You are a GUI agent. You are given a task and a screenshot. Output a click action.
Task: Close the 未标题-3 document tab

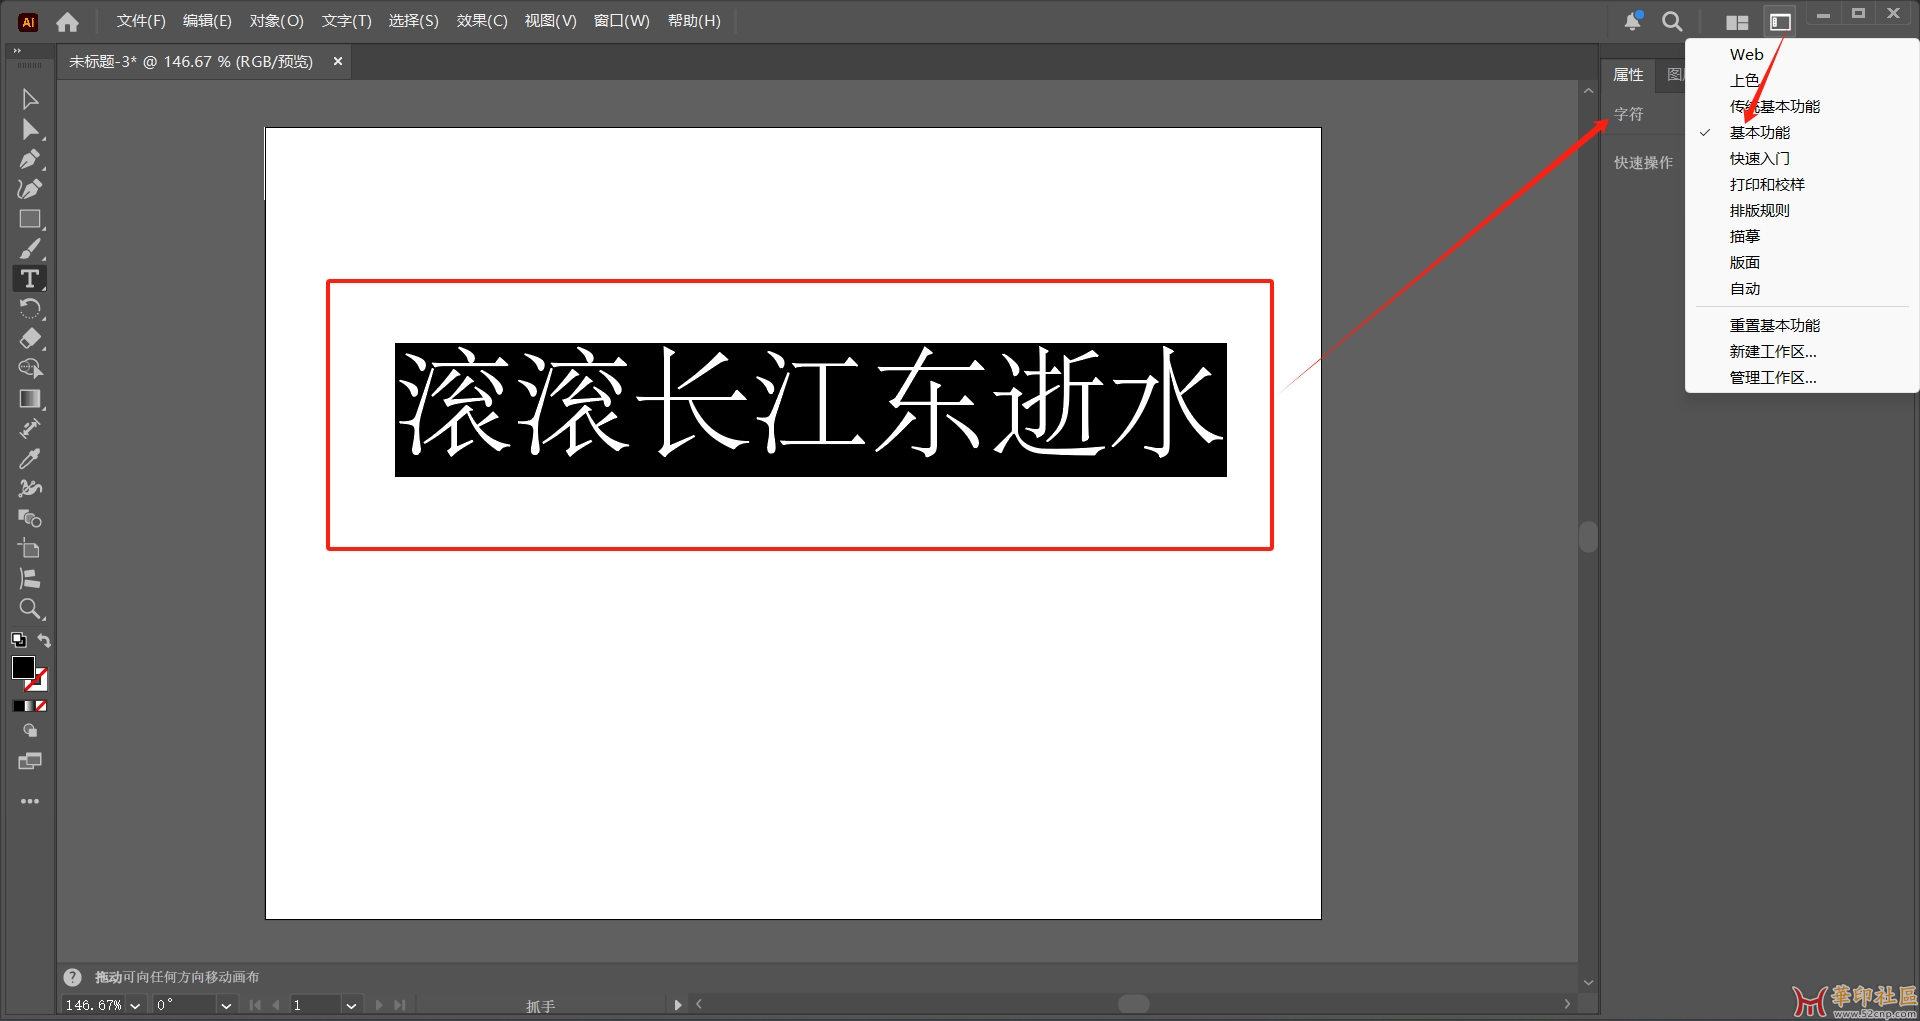tap(337, 61)
